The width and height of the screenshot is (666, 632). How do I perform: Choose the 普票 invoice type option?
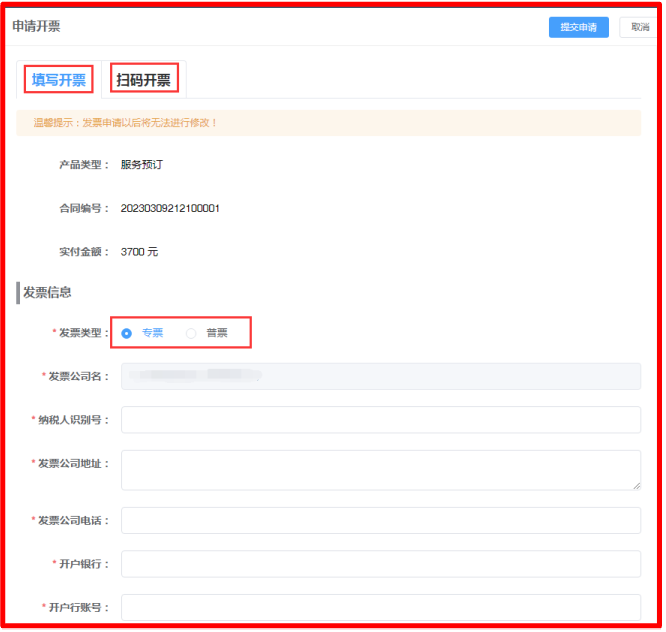192,333
